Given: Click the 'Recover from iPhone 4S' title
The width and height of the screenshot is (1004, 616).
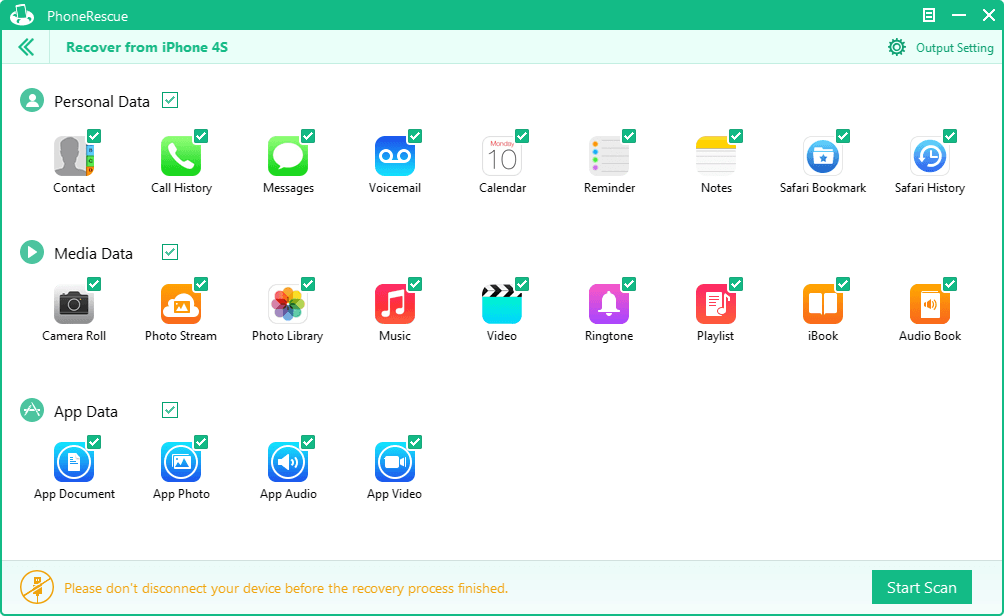Looking at the screenshot, I should click(x=147, y=47).
